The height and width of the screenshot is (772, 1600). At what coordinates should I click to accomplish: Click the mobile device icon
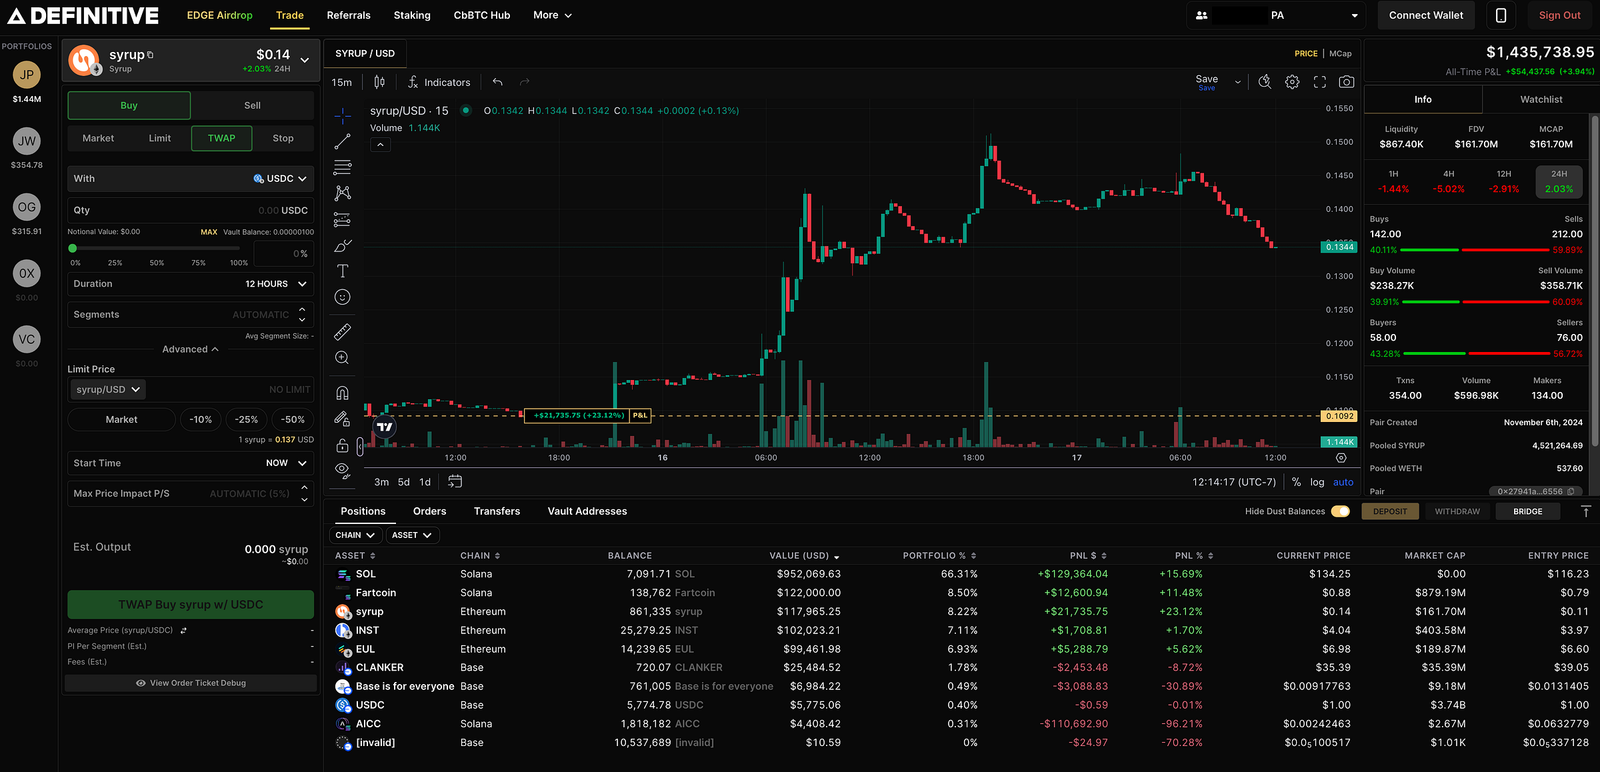1501,15
